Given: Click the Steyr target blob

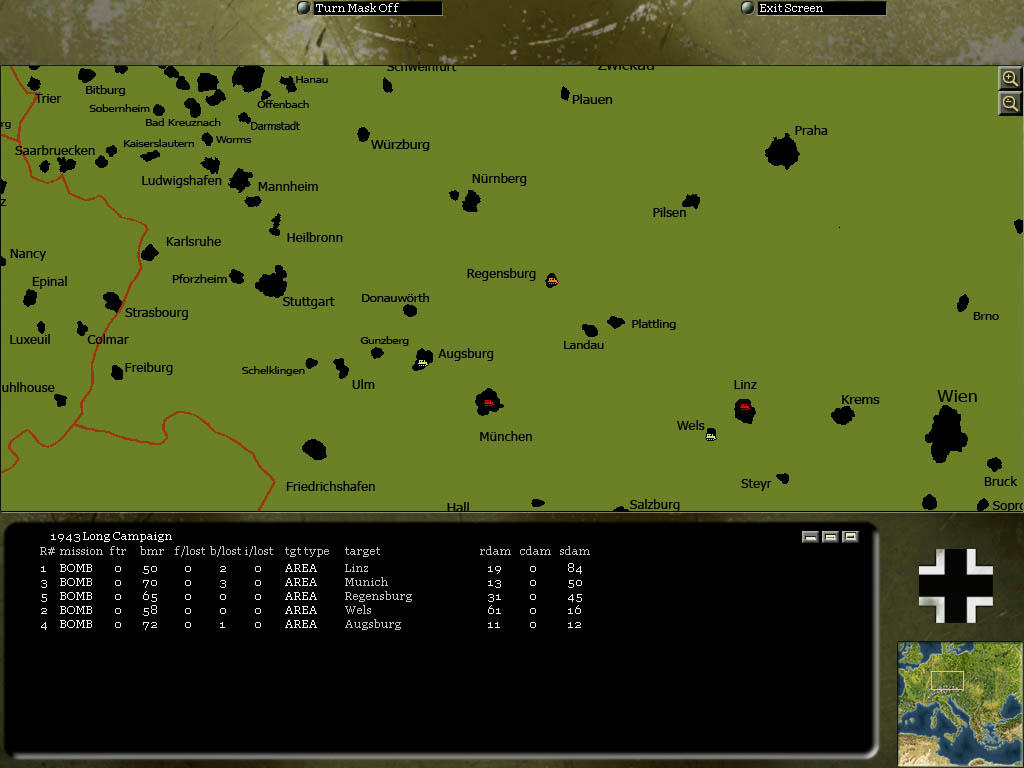Looking at the screenshot, I should point(782,478).
